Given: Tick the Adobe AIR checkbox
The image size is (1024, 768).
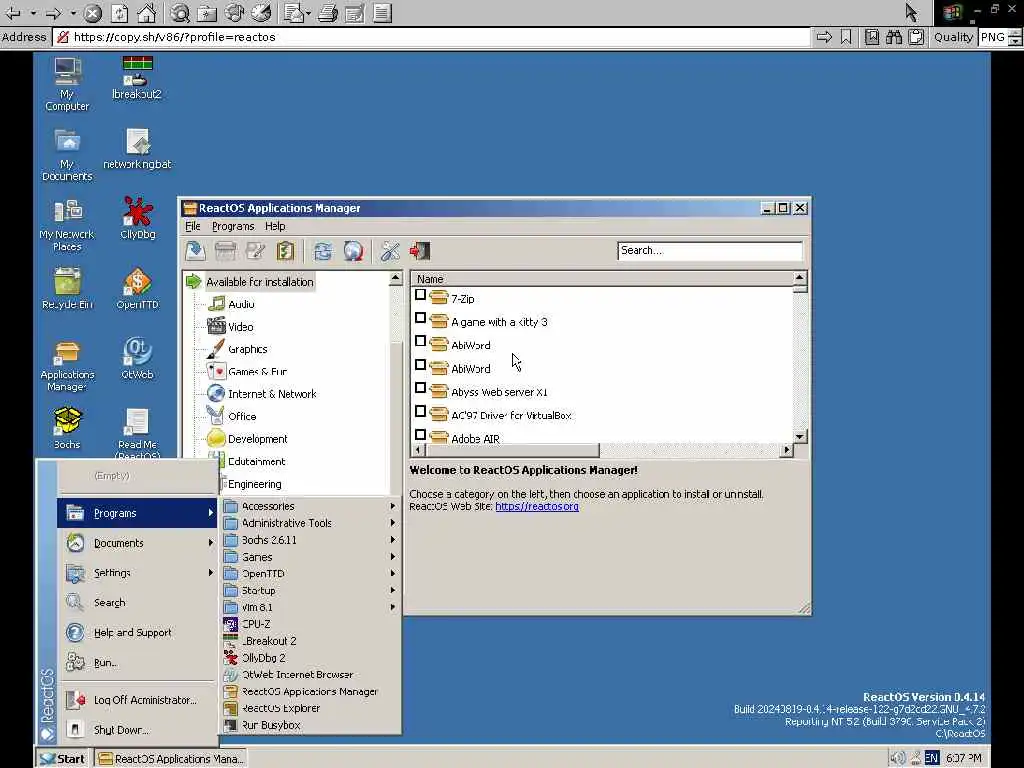Looking at the screenshot, I should tap(421, 435).
